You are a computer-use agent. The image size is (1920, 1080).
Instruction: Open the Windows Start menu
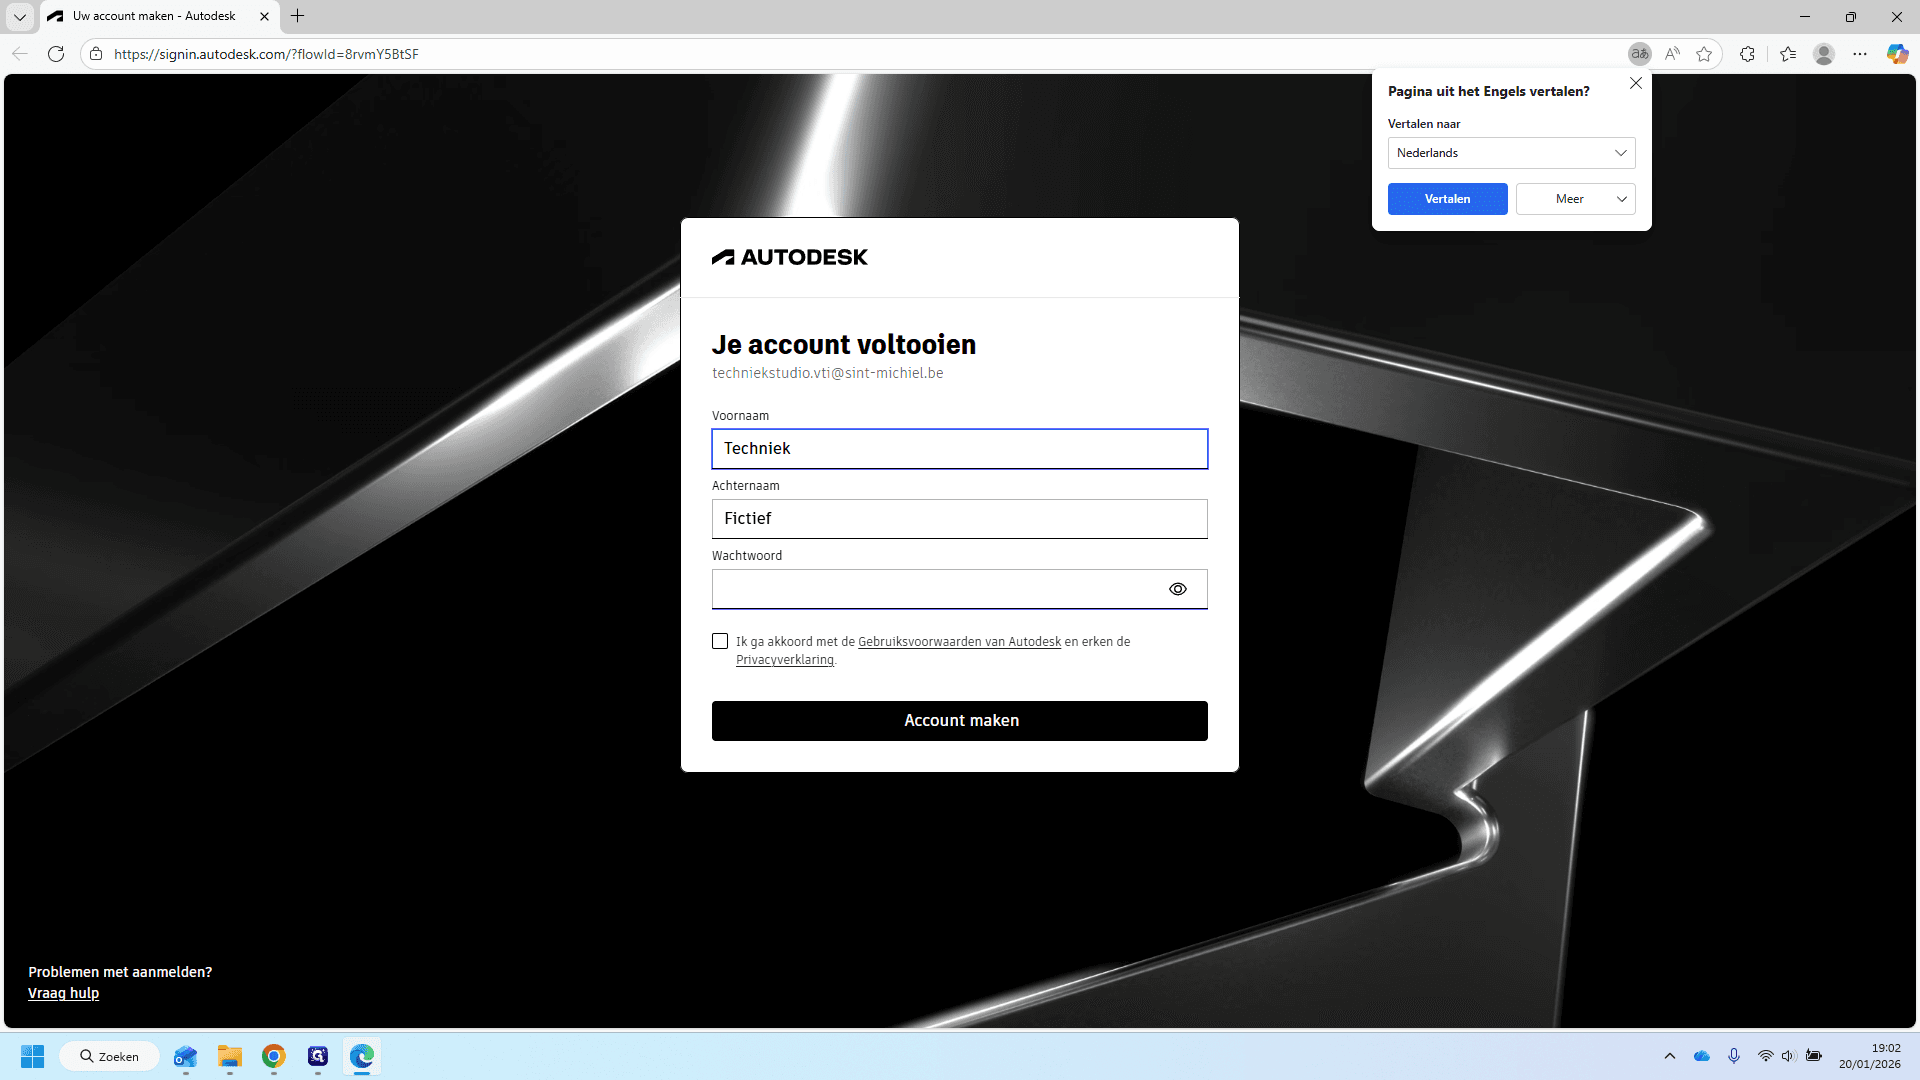33,1056
